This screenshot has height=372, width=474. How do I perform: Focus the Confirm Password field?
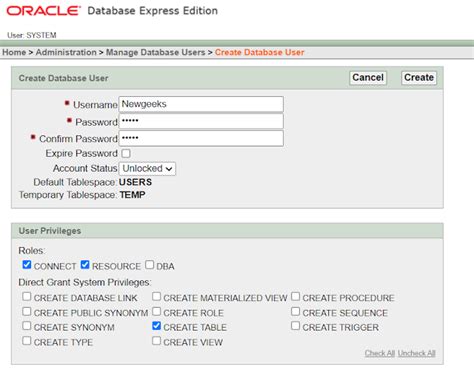pyautogui.click(x=201, y=138)
